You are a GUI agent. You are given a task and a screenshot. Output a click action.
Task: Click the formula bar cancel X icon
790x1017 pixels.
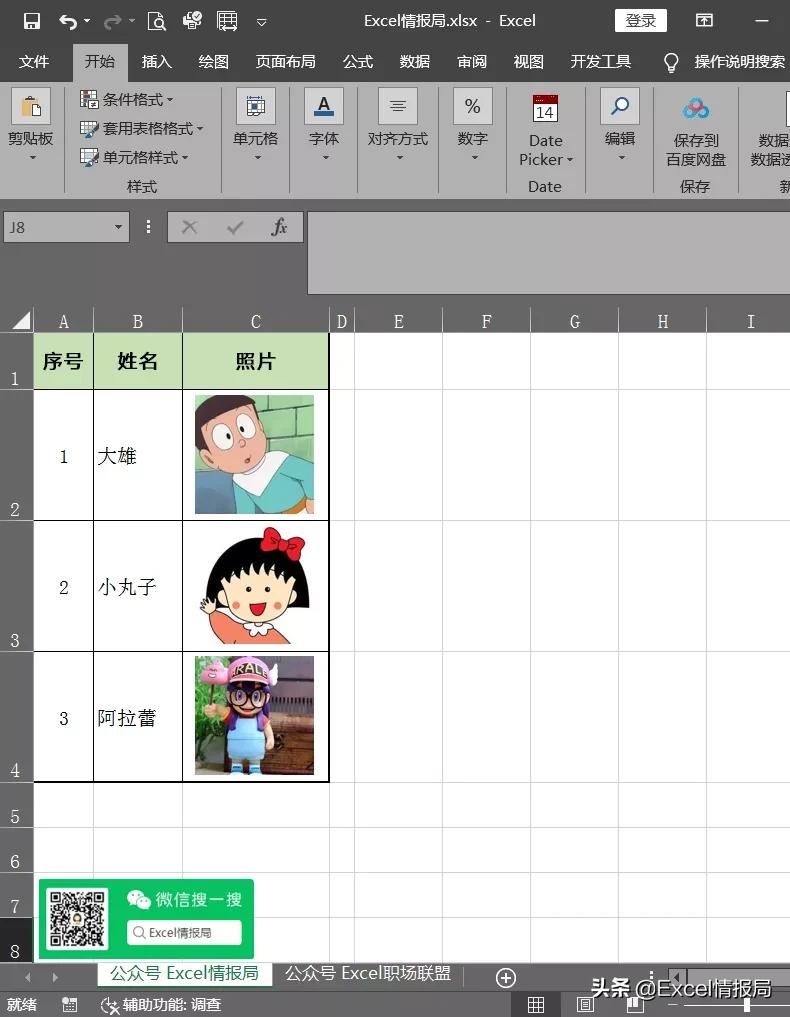click(x=189, y=227)
